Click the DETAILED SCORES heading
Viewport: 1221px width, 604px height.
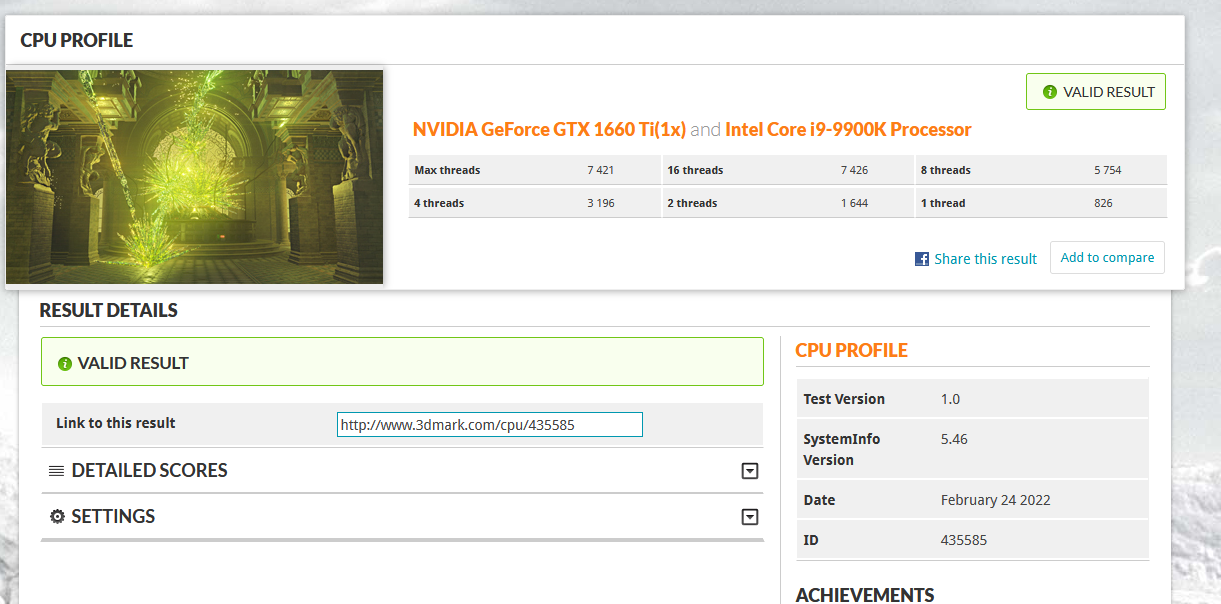pos(150,470)
